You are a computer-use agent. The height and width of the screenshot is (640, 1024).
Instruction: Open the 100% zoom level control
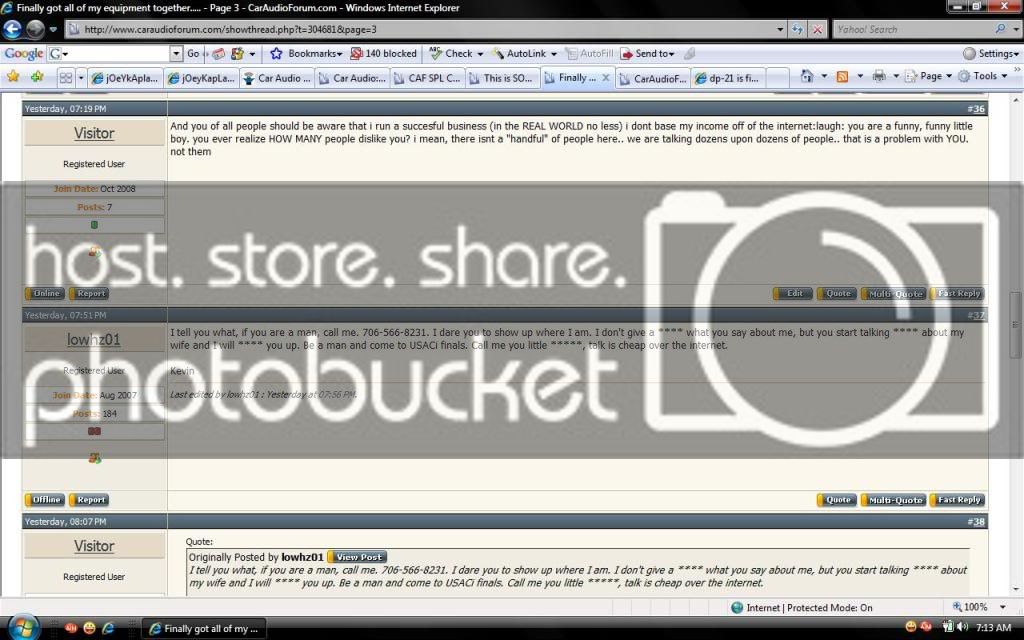click(979, 607)
